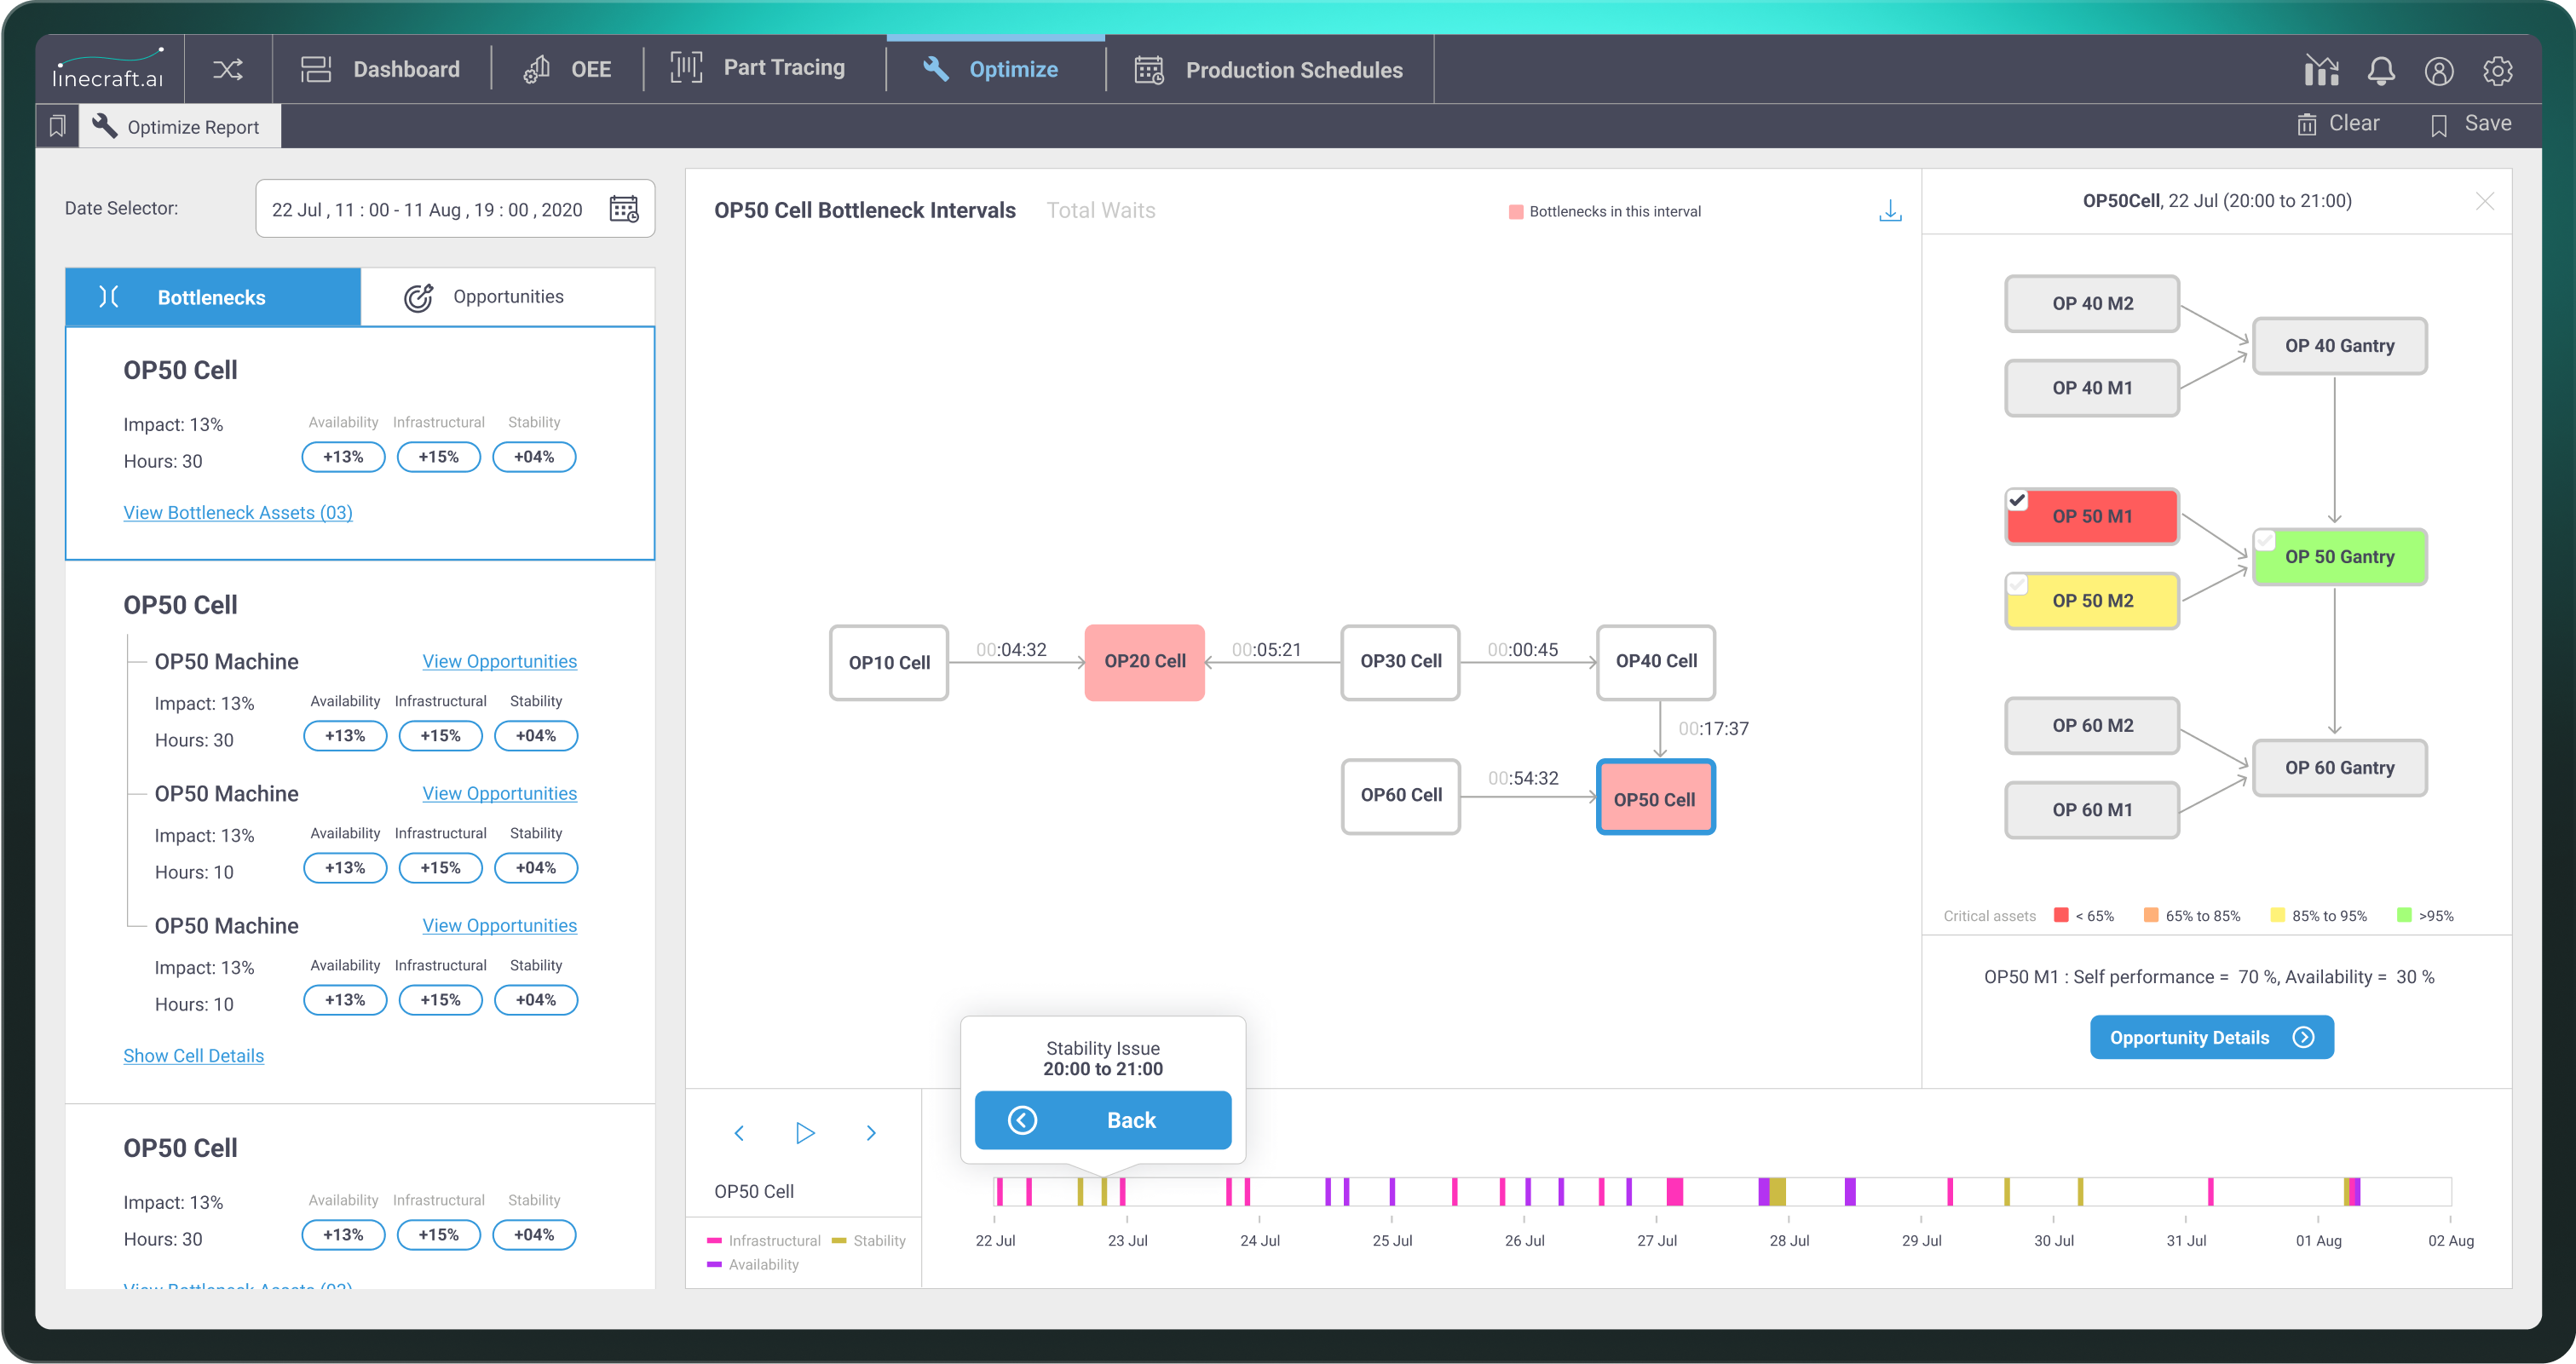
Task: Click the bookmark icon beside Optimize Report
Action: pos(58,126)
